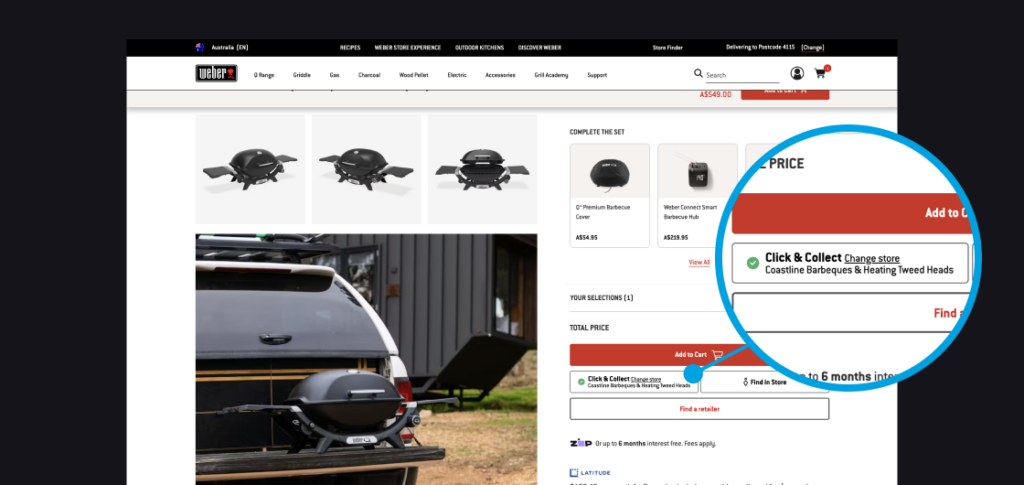Select the Click & Collect option
1024x485 pixels.
pos(633,382)
